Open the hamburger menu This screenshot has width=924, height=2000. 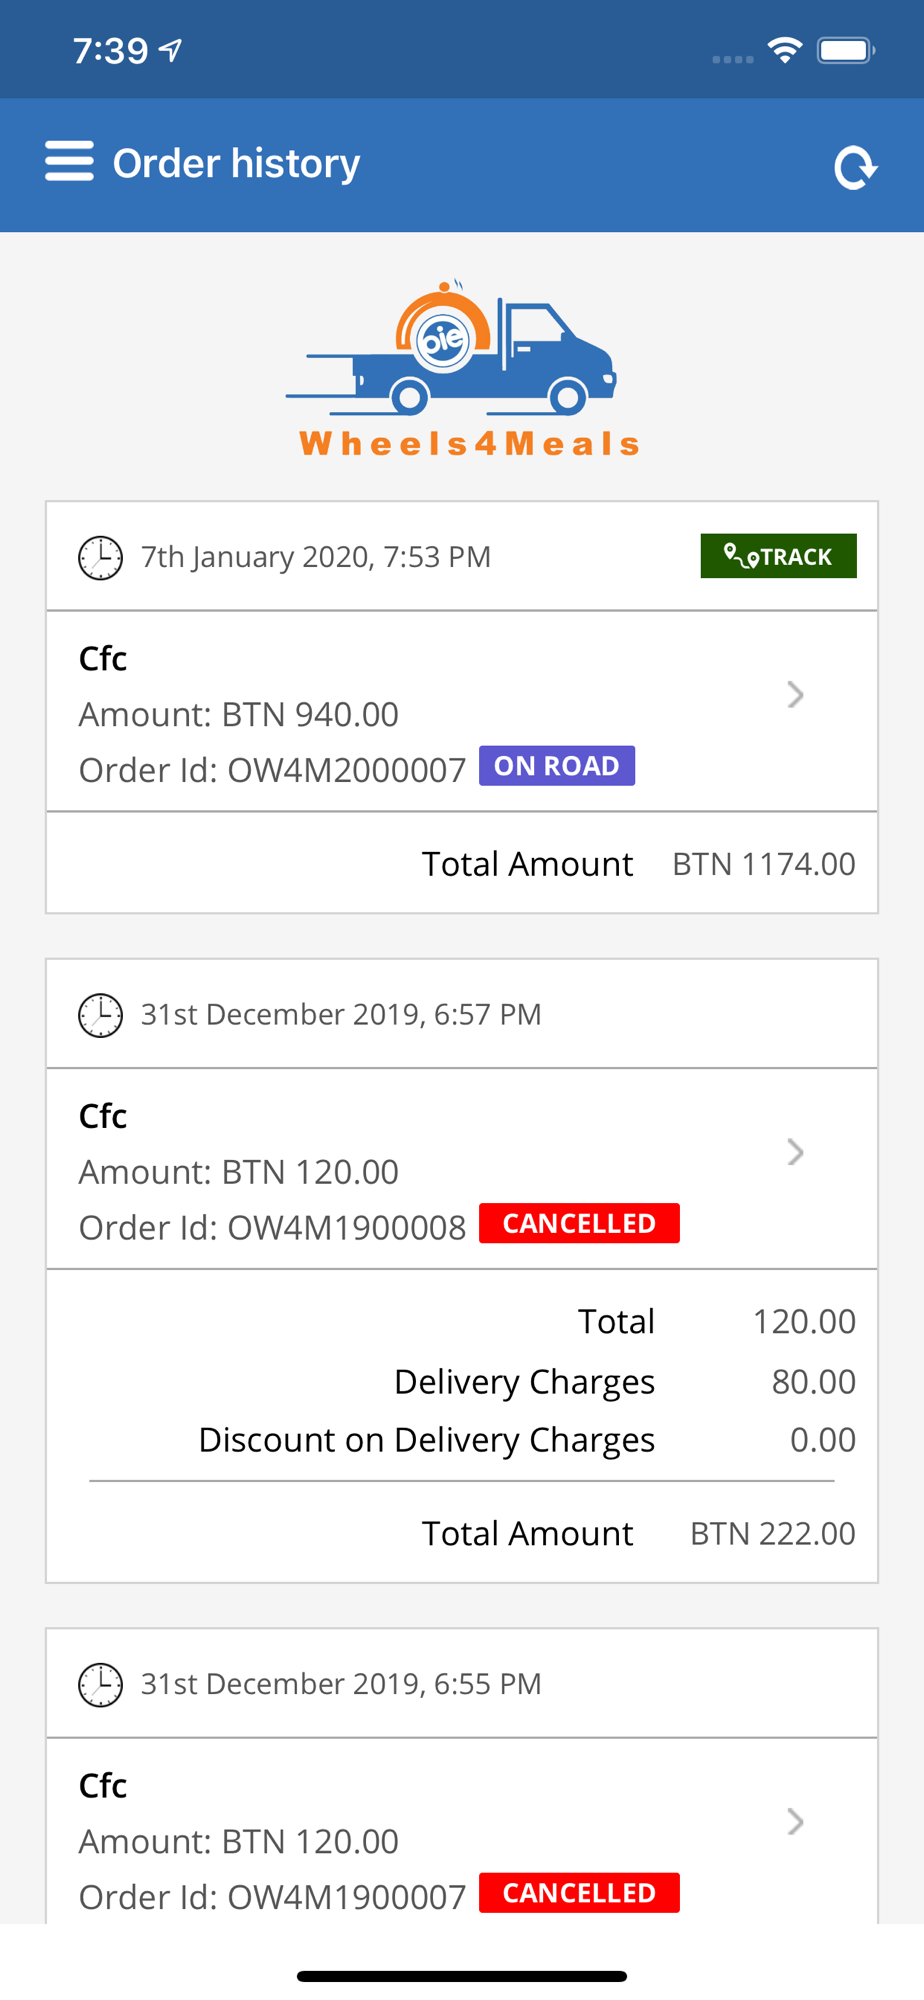point(69,162)
